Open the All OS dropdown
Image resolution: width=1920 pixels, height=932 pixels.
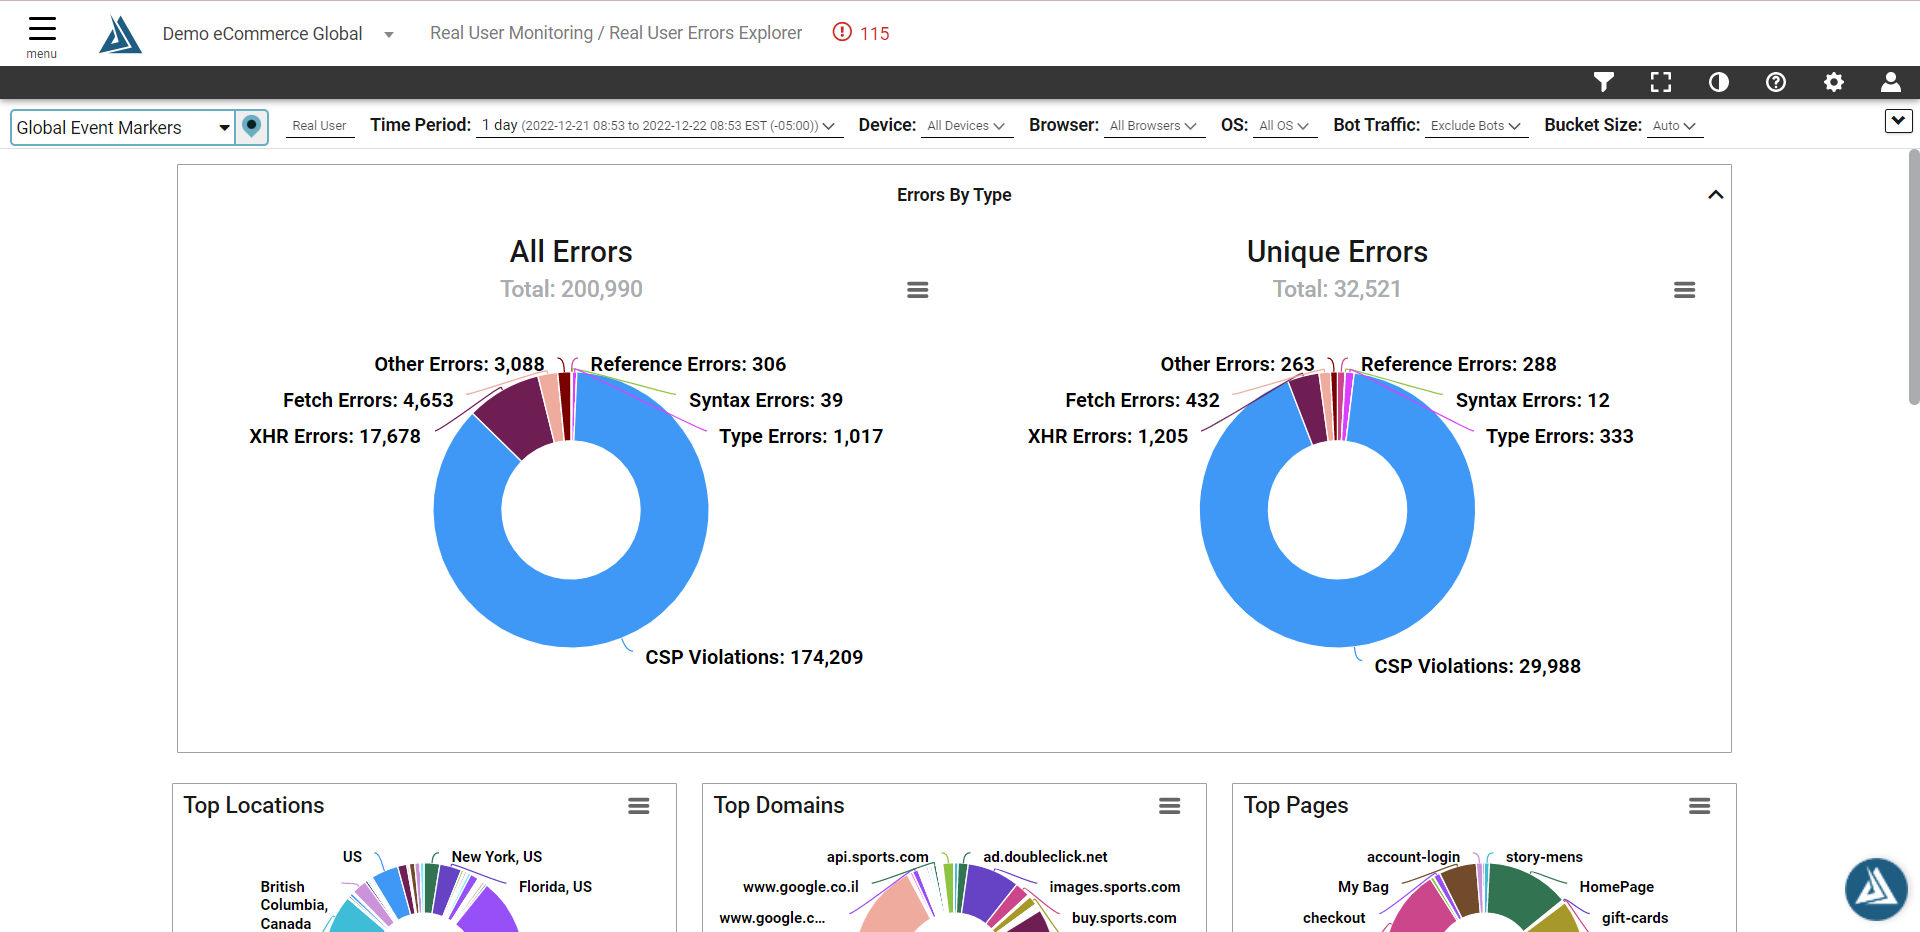point(1284,126)
